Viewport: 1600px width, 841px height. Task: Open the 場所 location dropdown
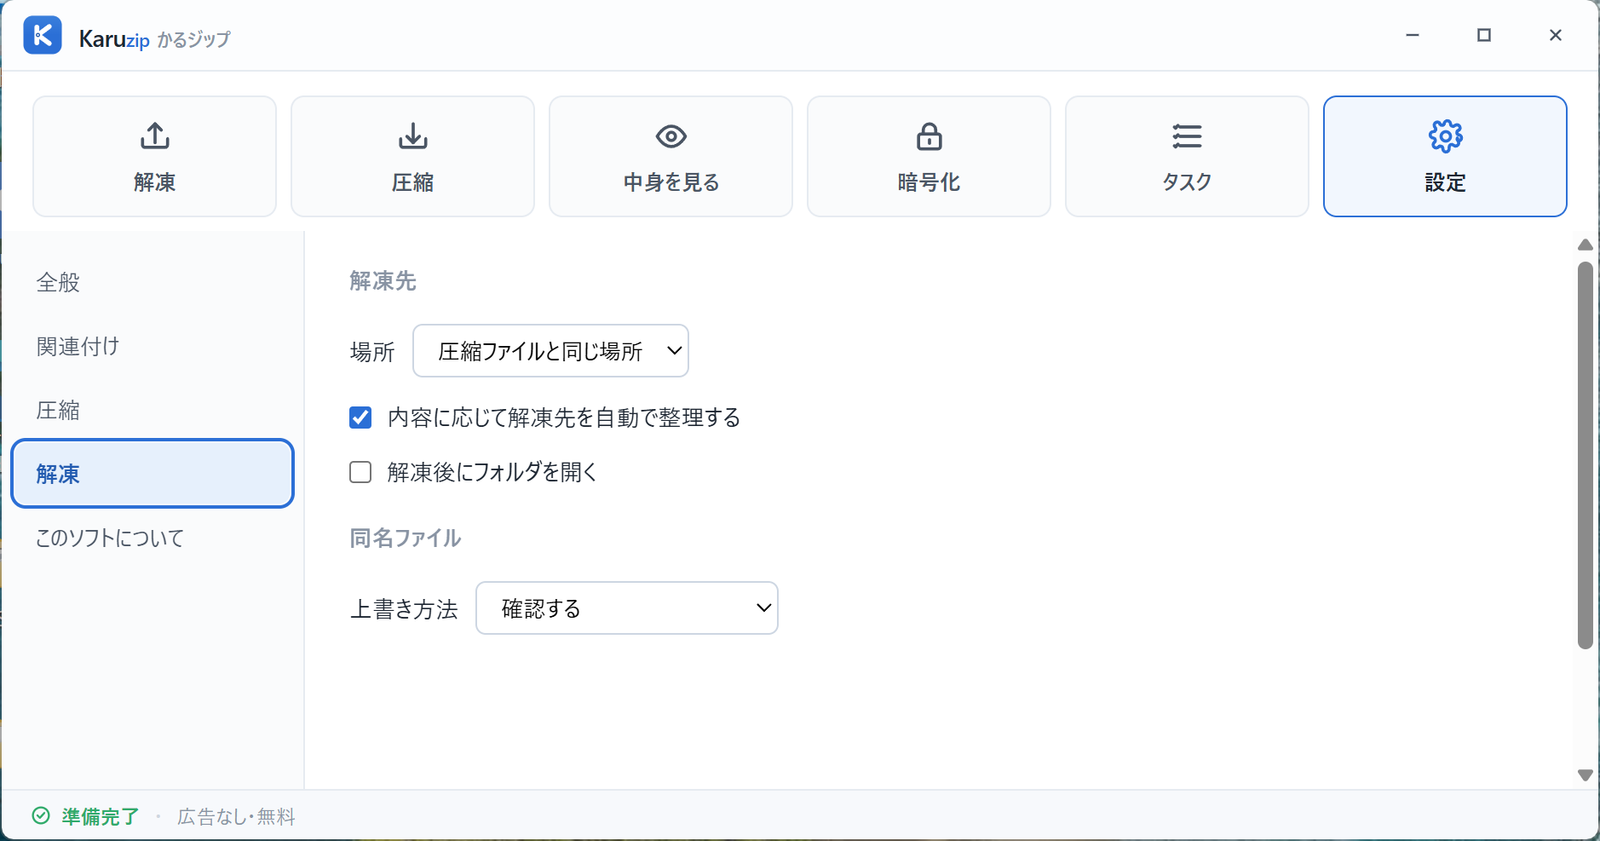coord(551,351)
